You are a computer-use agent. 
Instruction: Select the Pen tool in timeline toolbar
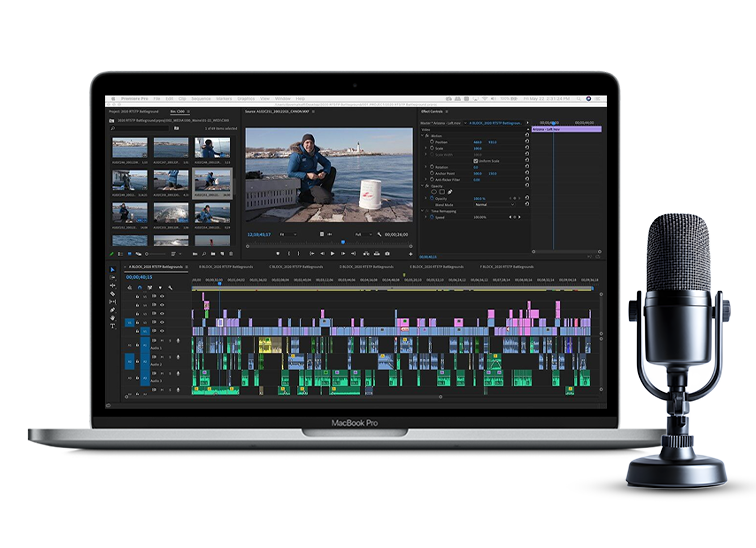click(x=113, y=310)
